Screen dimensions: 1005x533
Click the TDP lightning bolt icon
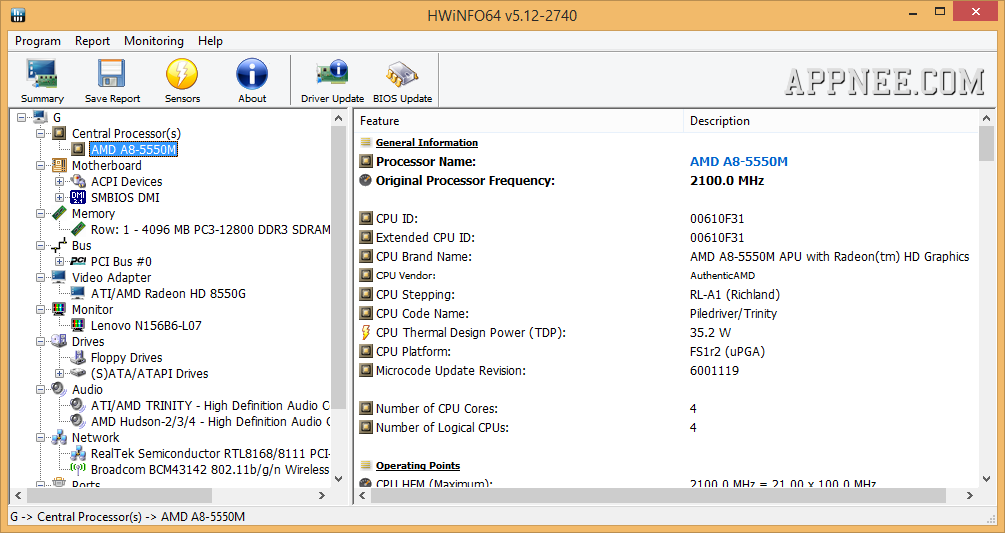(365, 332)
